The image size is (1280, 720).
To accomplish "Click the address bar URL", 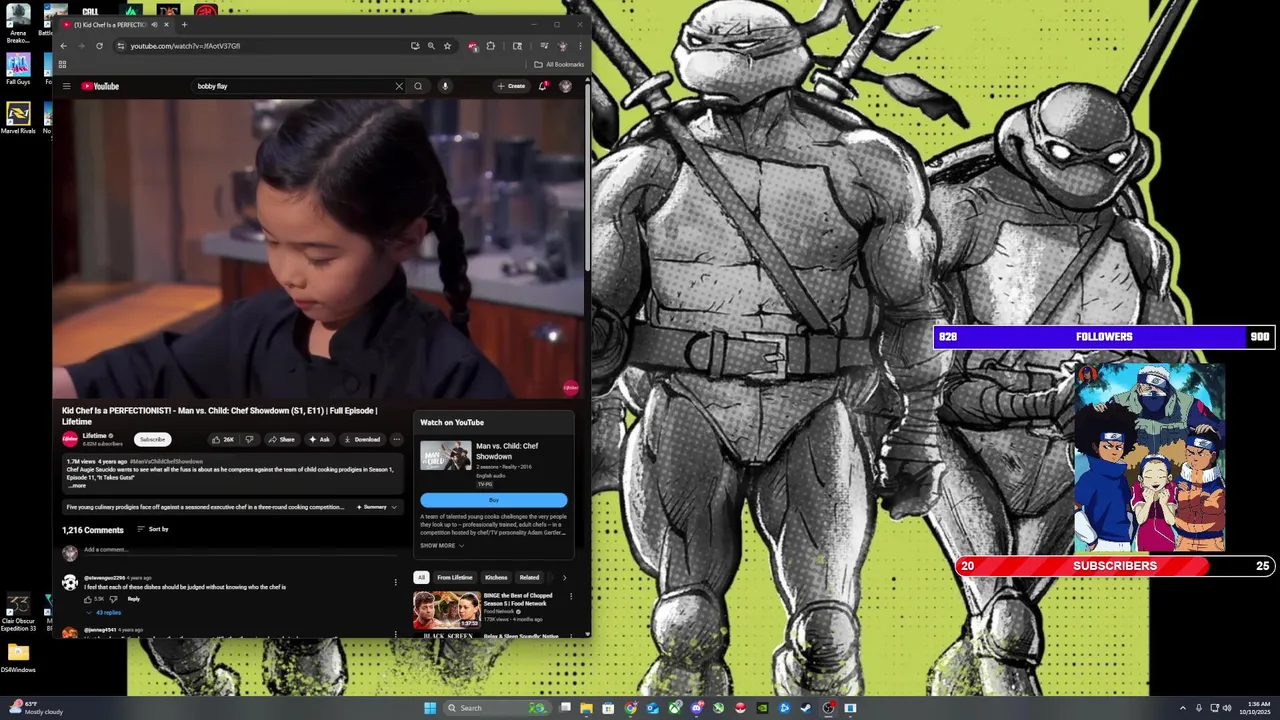I will coord(185,46).
